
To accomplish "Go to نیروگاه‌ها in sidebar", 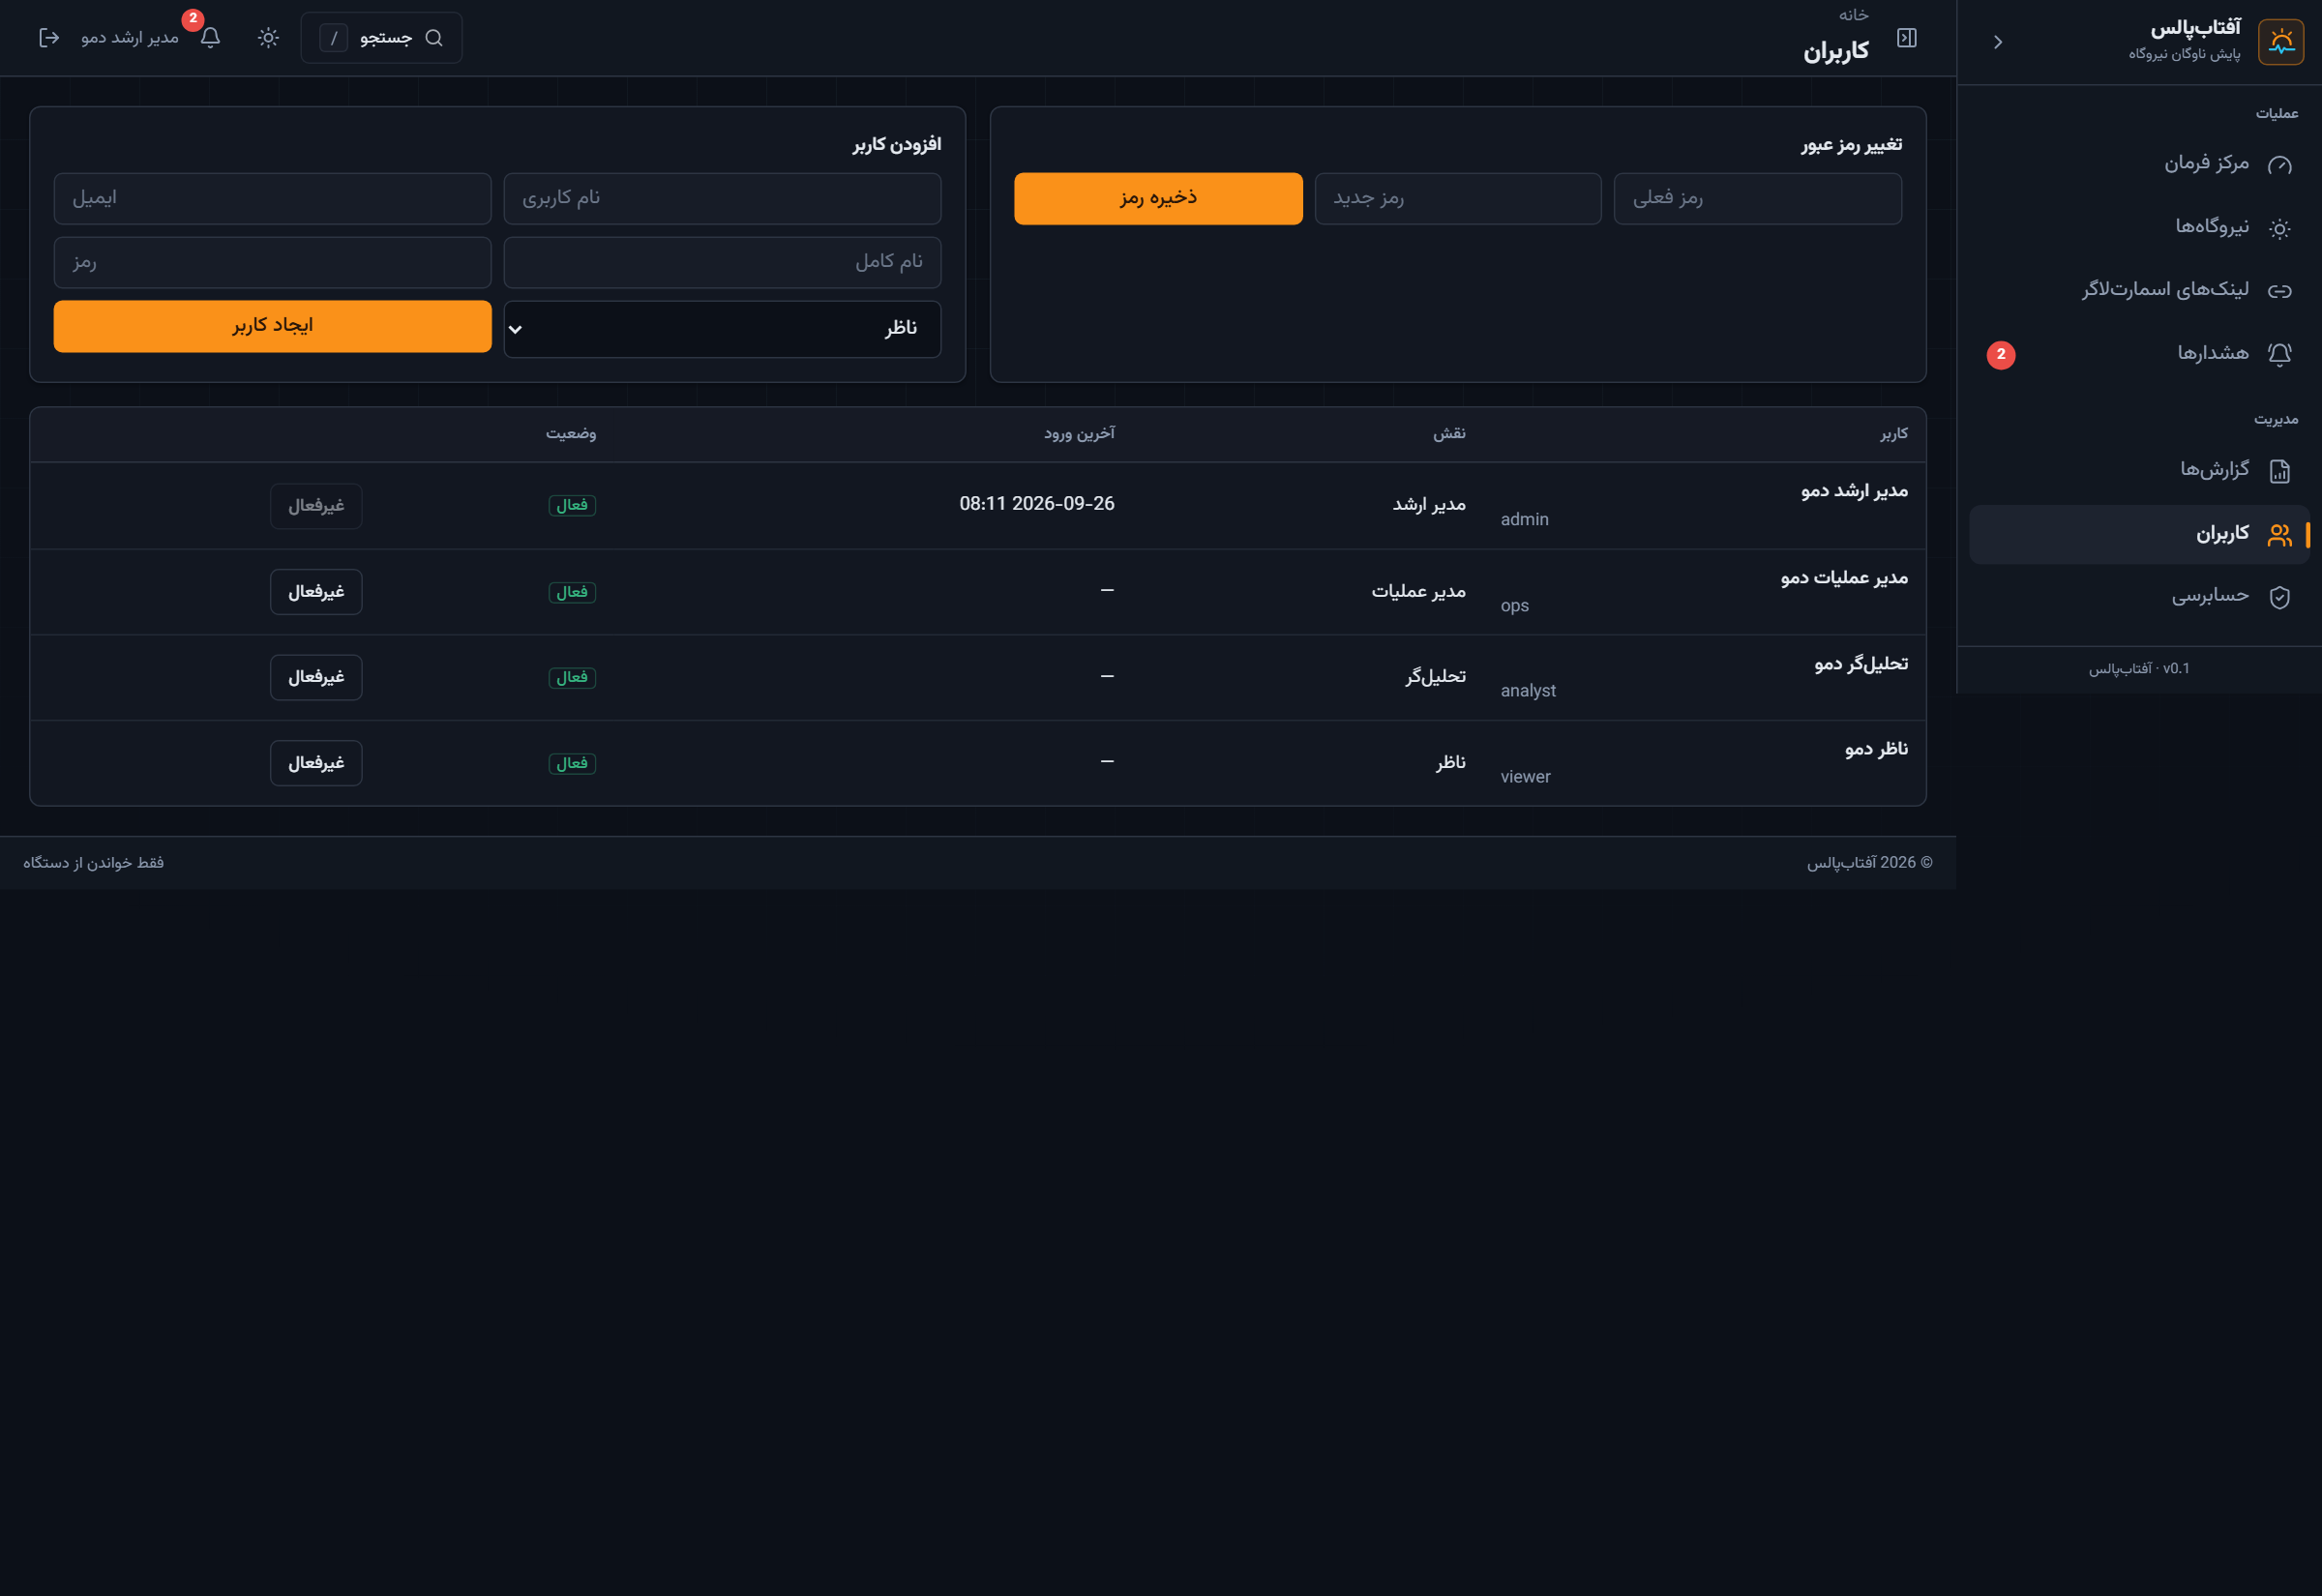I will (x=2139, y=227).
